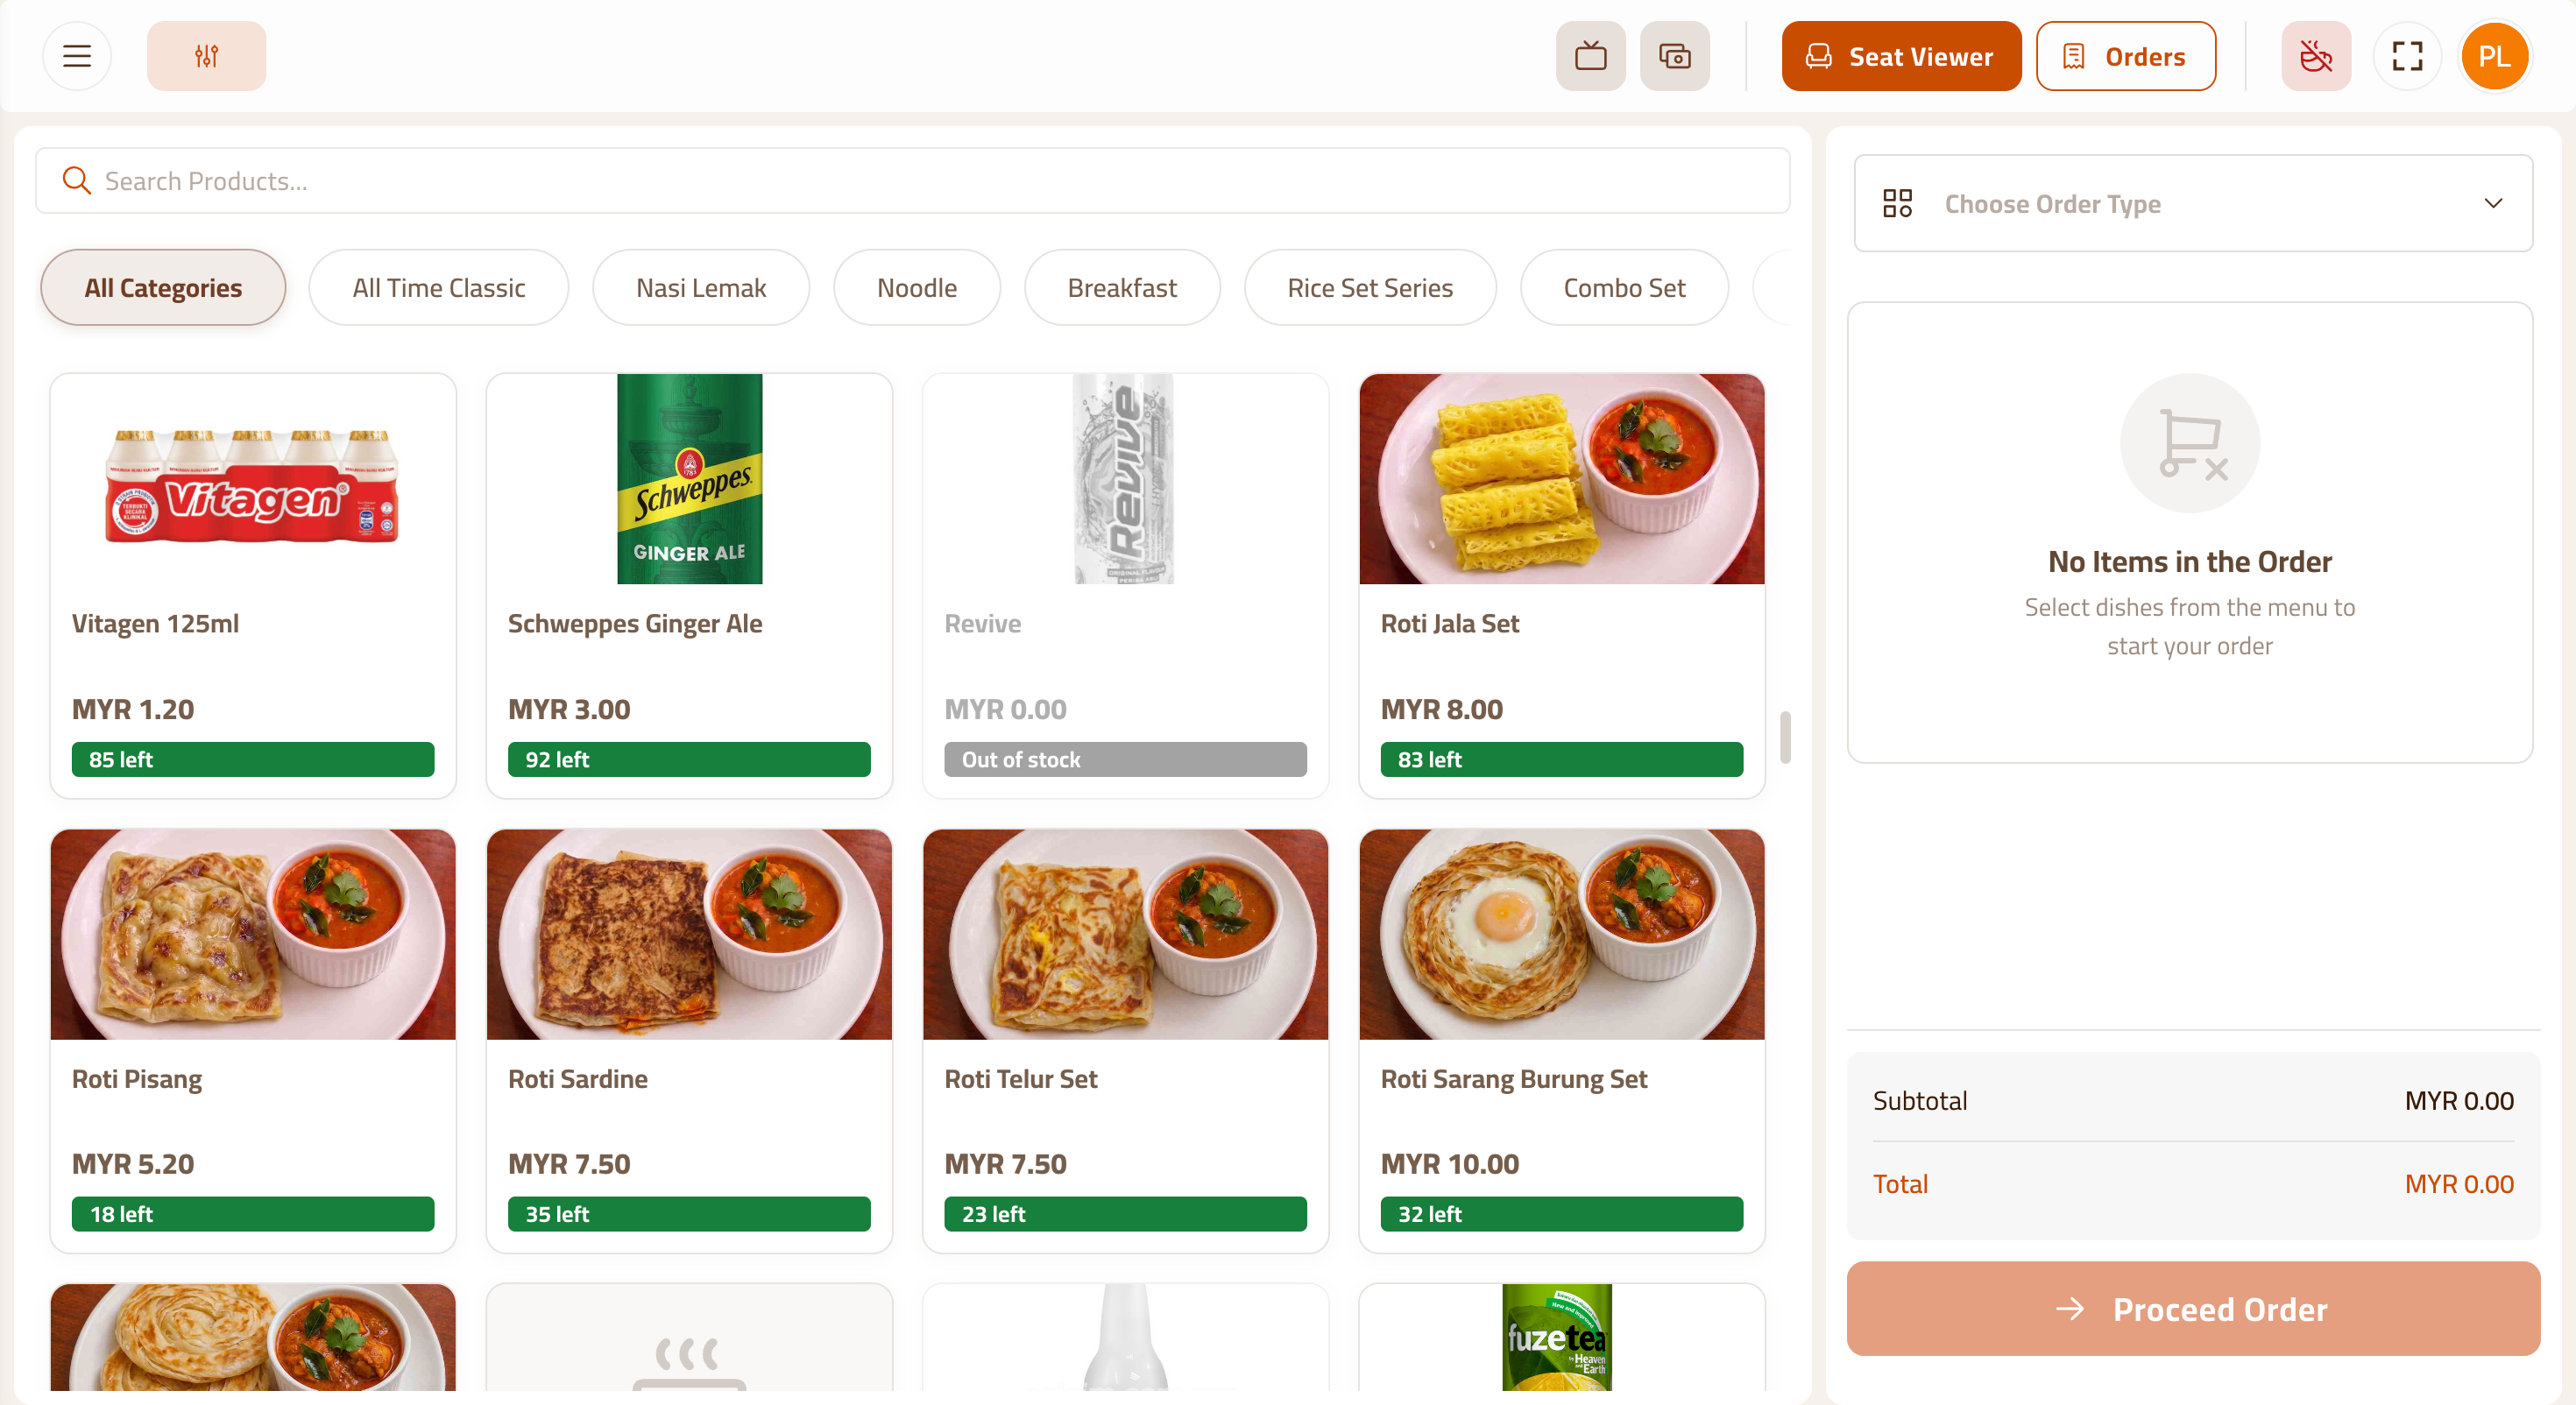Add Roti Jala Set product image
Screen dimensions: 2576x1405
point(1562,479)
